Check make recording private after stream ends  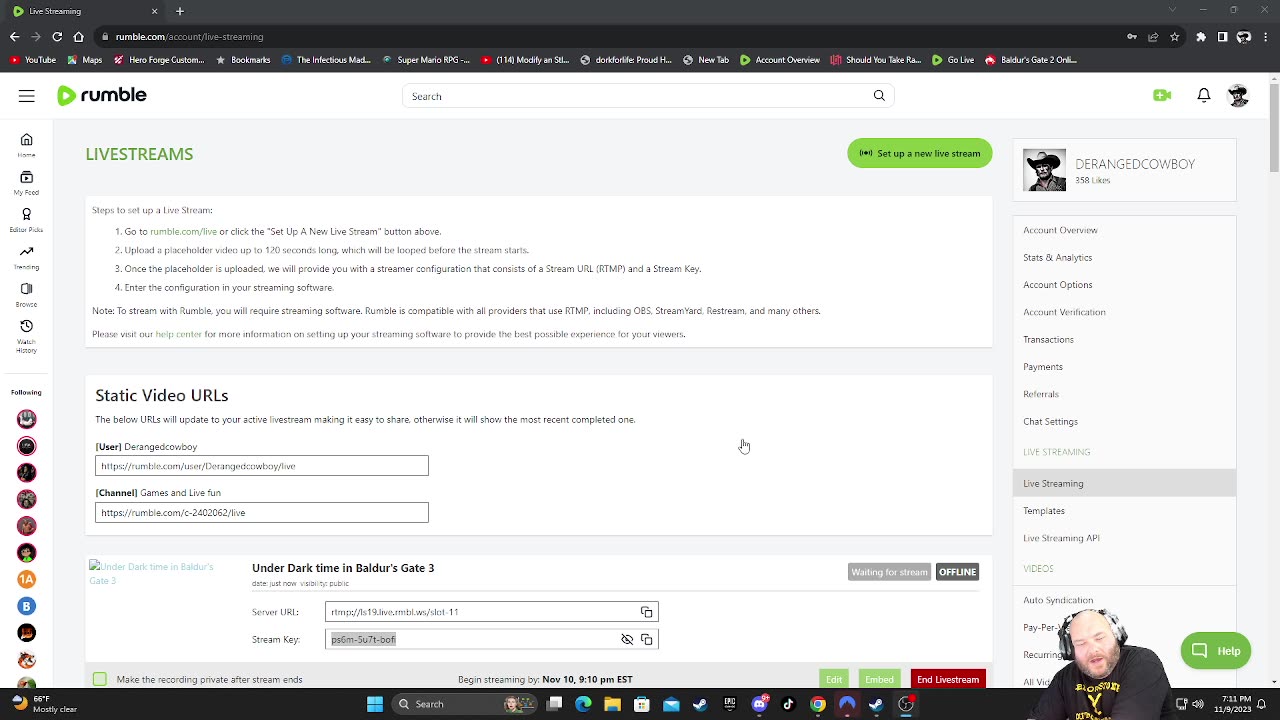[100, 680]
